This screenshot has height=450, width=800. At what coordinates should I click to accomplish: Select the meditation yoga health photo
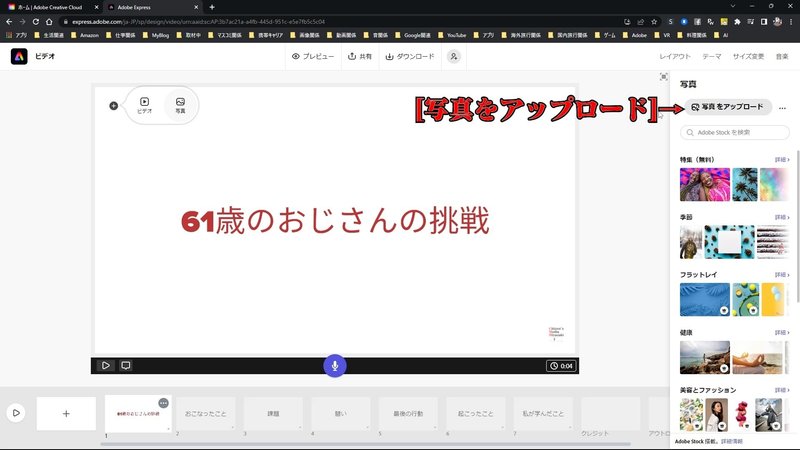tap(757, 358)
